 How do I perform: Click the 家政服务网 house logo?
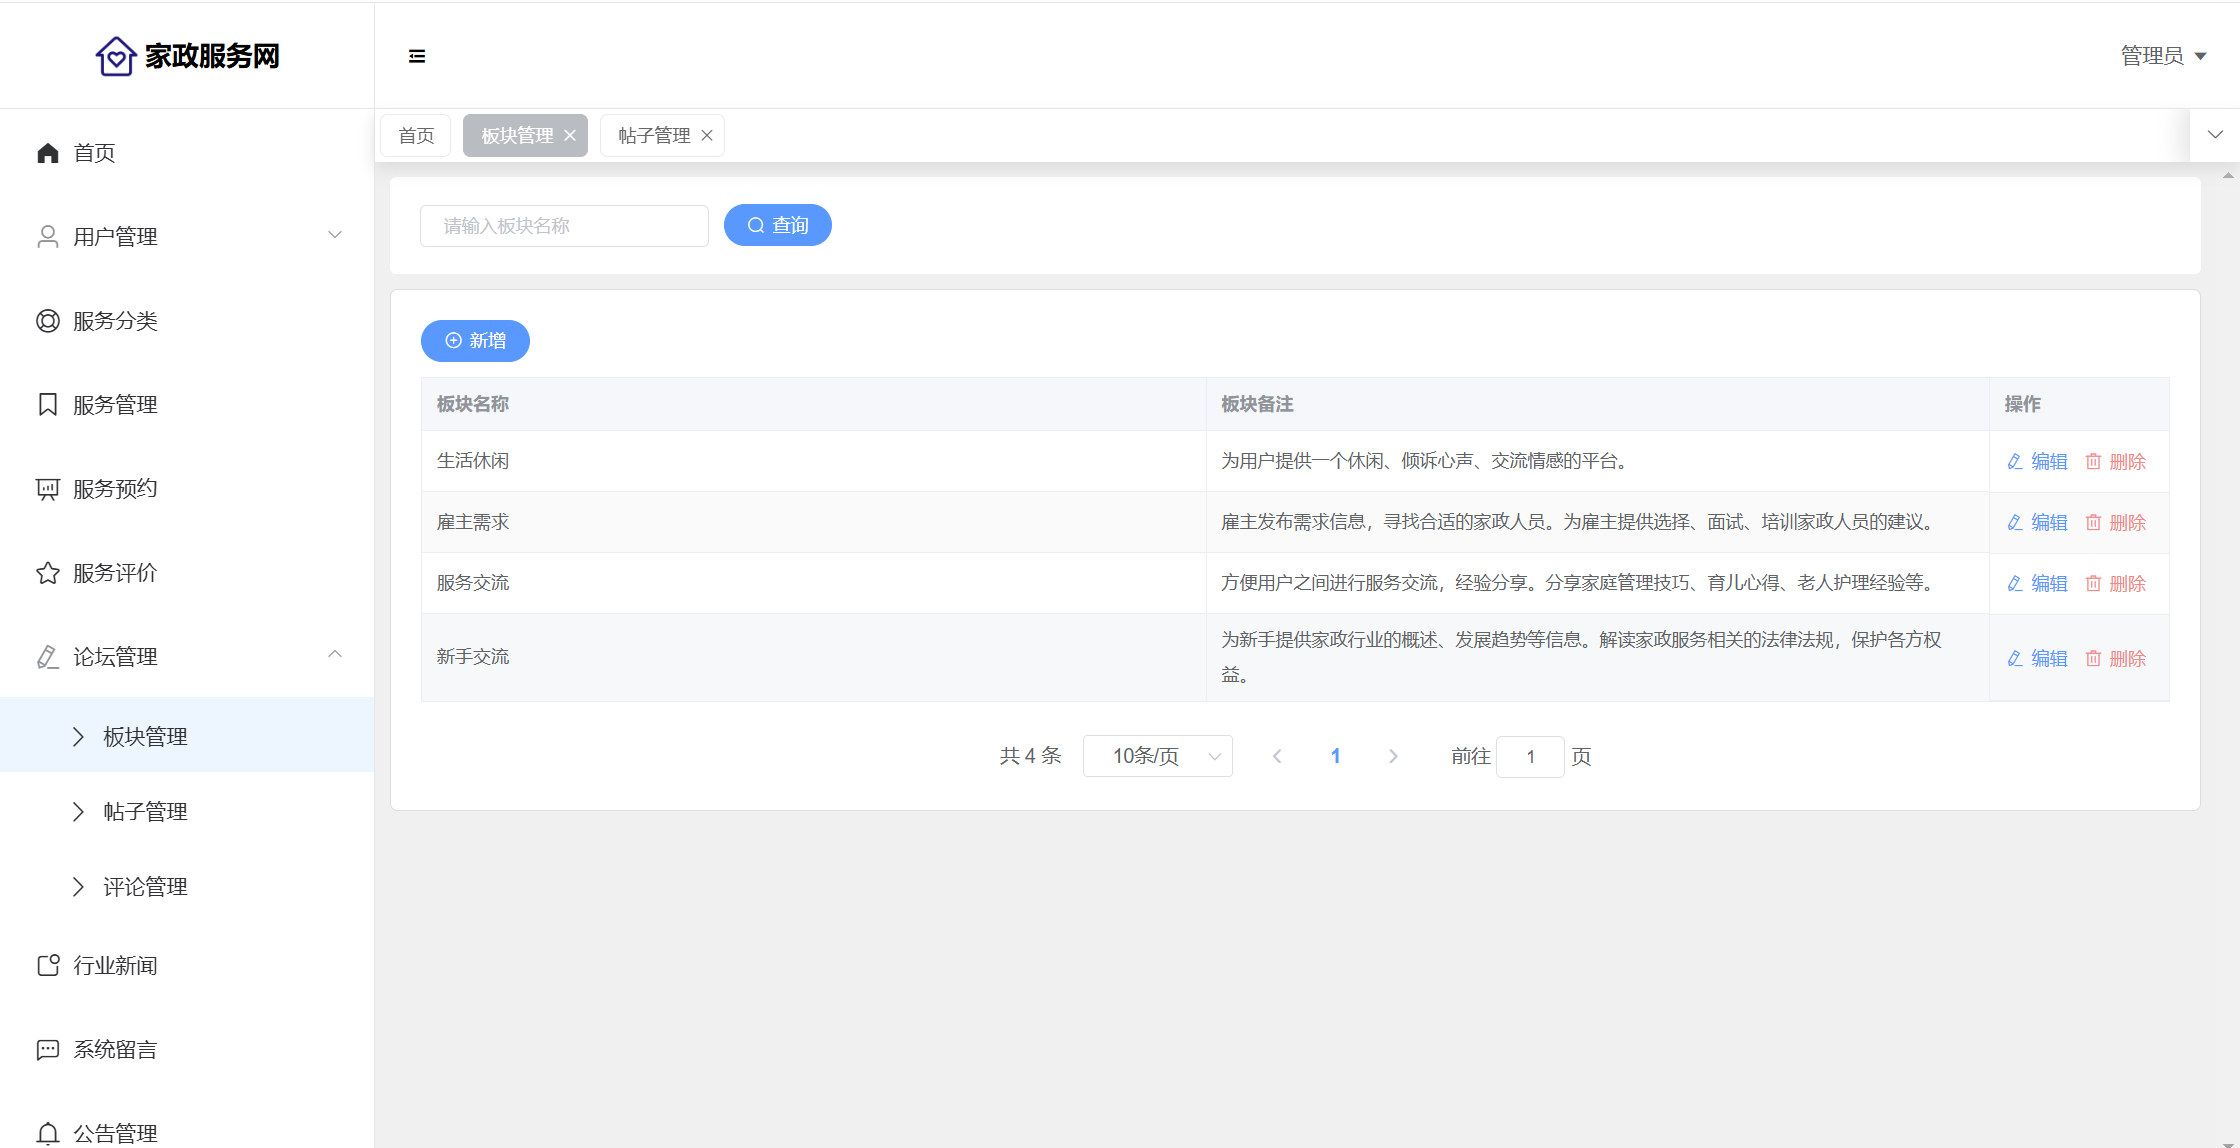tap(116, 56)
